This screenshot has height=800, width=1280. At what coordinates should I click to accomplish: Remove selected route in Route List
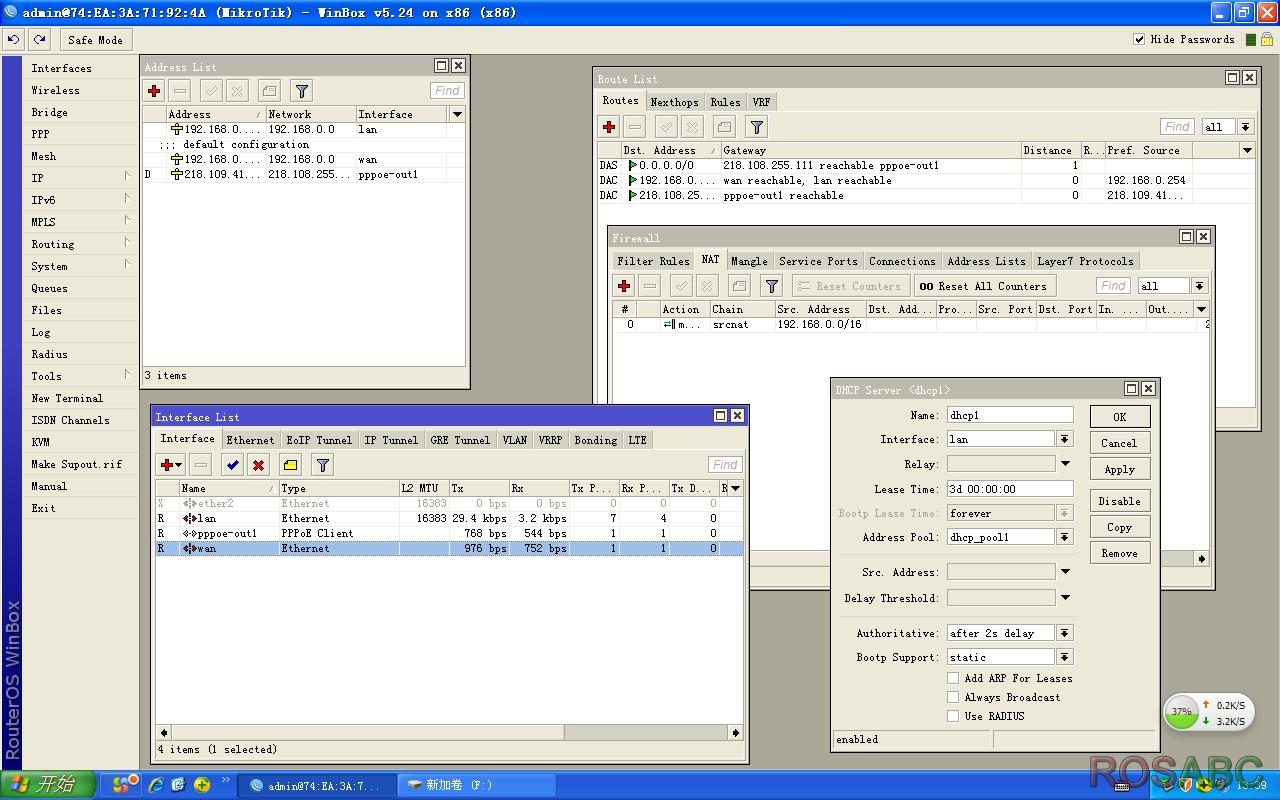(x=634, y=127)
